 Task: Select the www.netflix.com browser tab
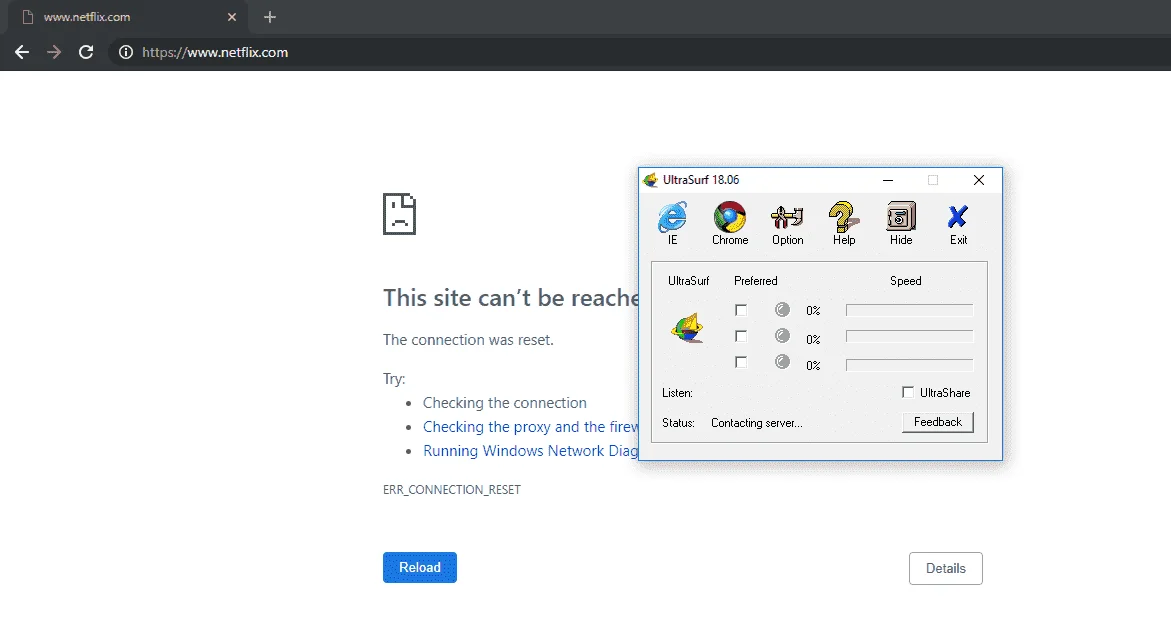click(x=127, y=17)
